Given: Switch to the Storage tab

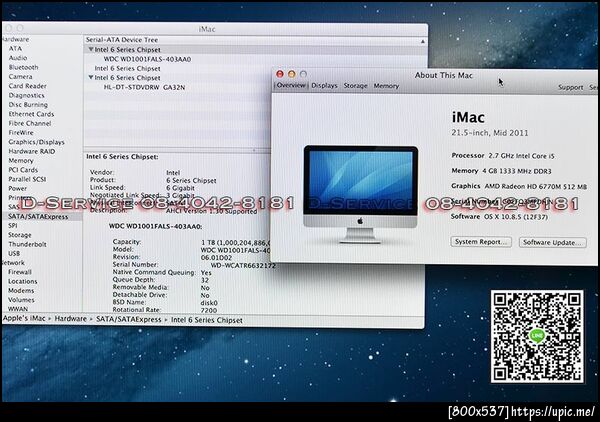Looking at the screenshot, I should click(355, 86).
